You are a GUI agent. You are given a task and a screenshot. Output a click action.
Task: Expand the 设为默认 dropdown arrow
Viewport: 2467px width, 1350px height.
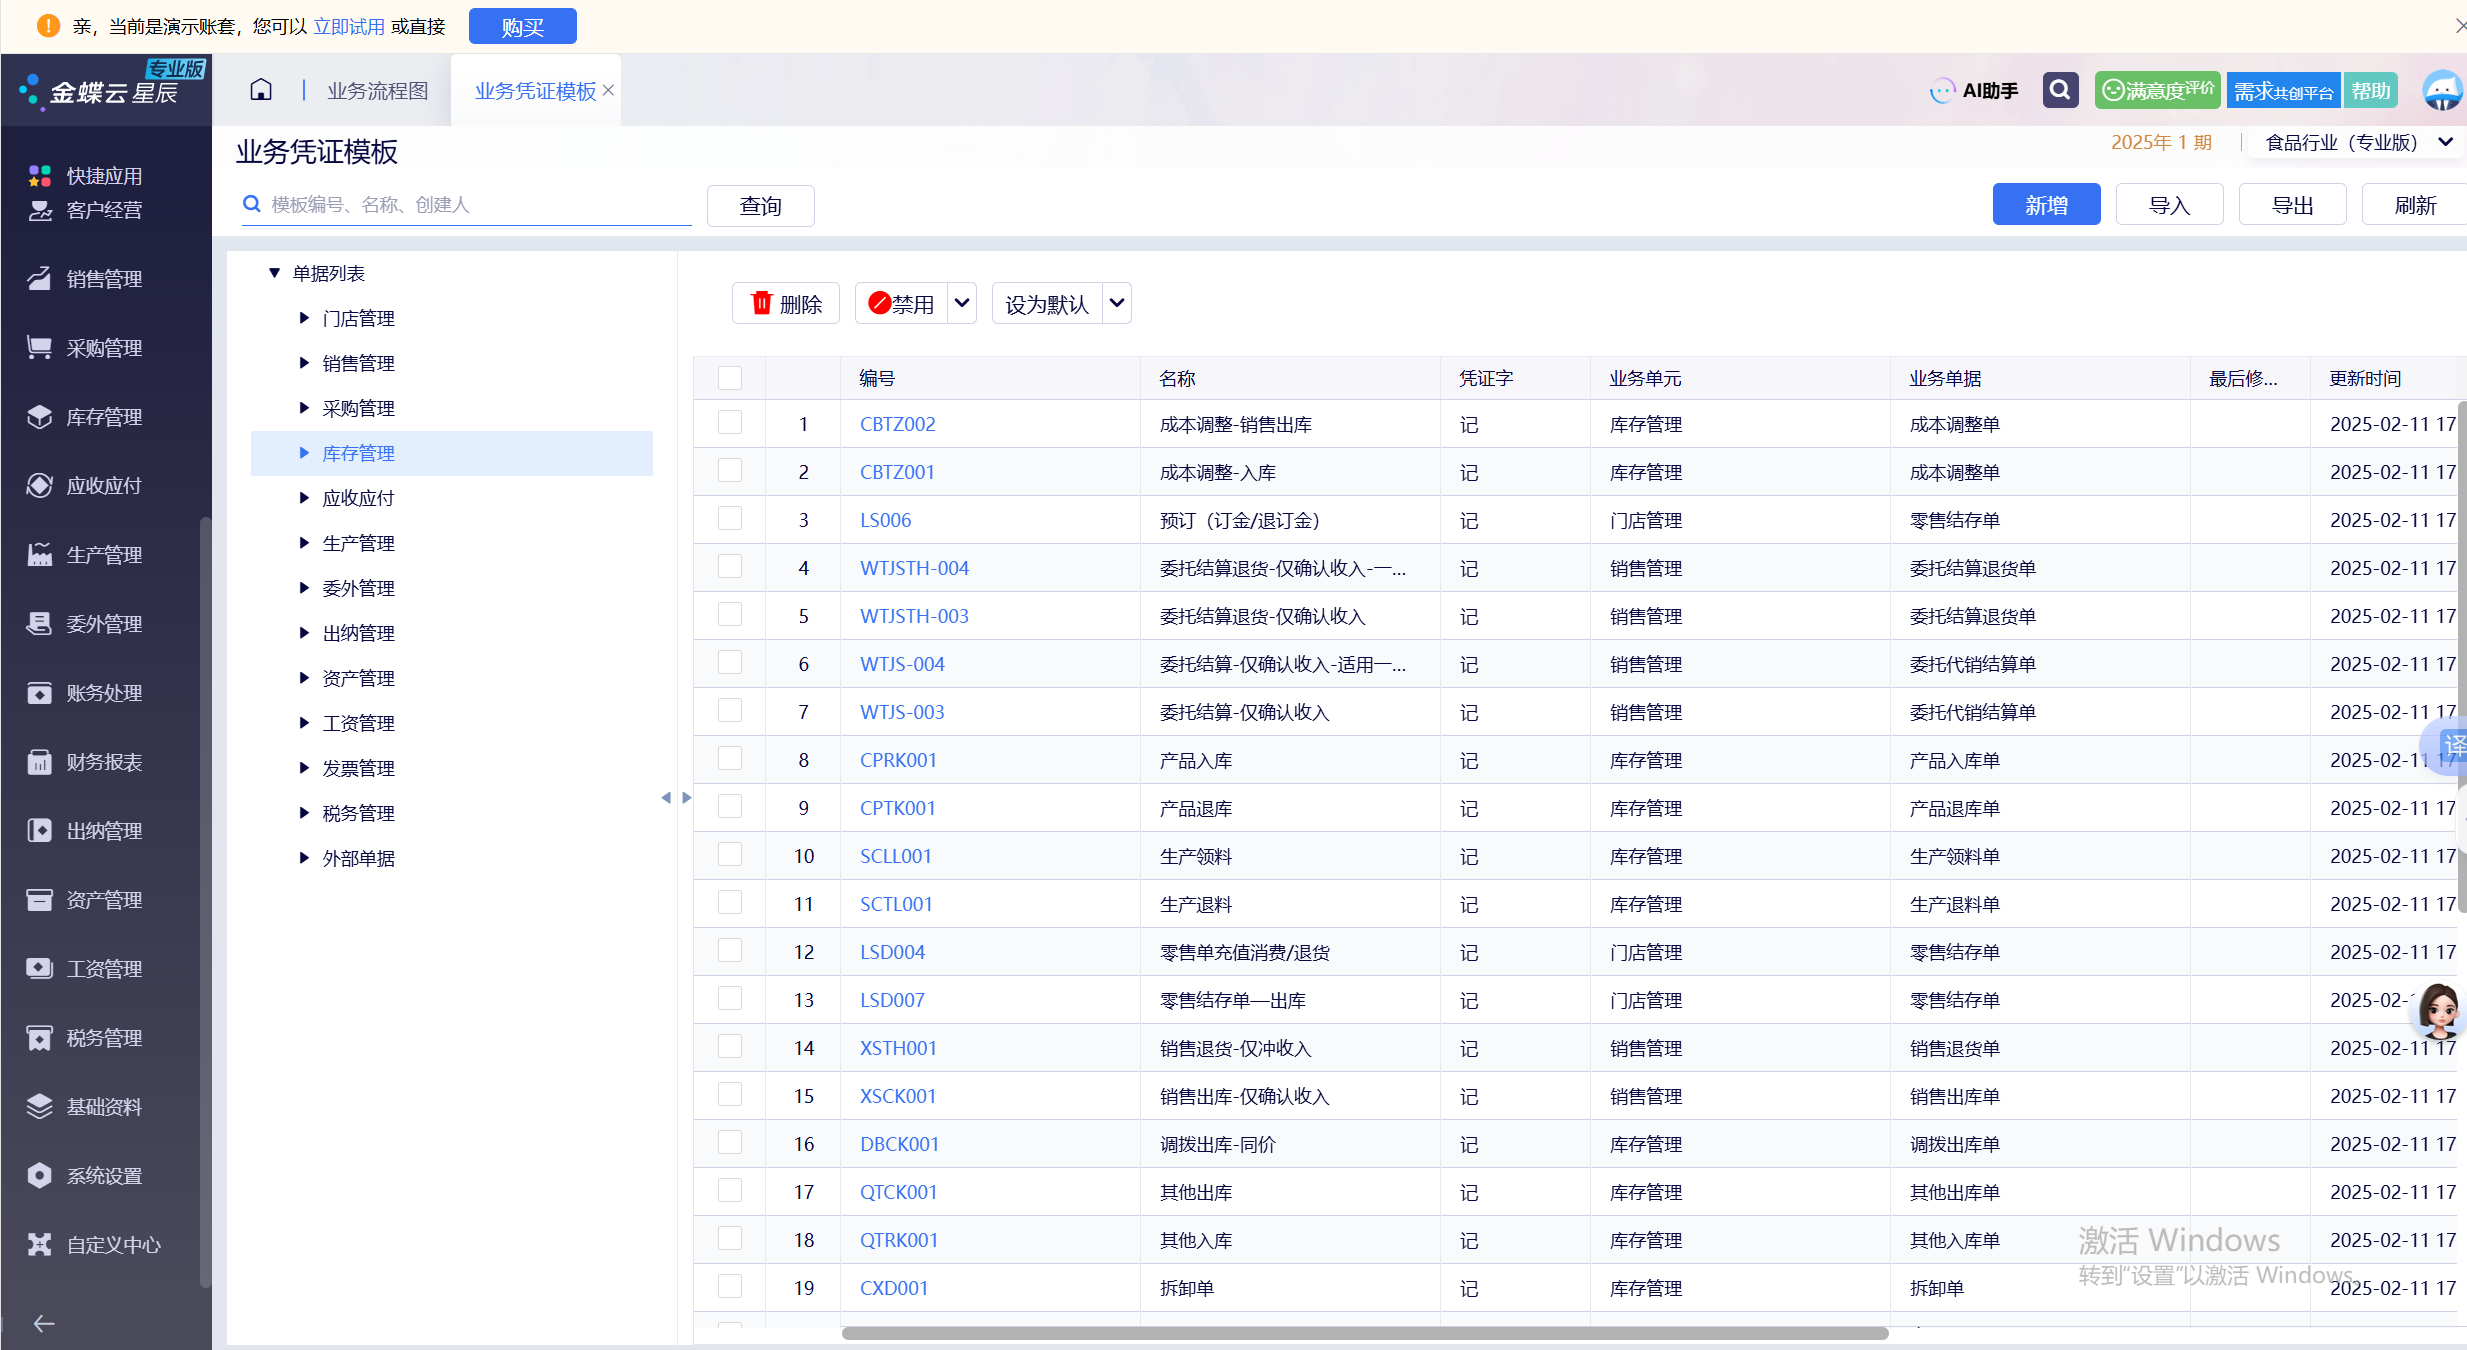1117,303
